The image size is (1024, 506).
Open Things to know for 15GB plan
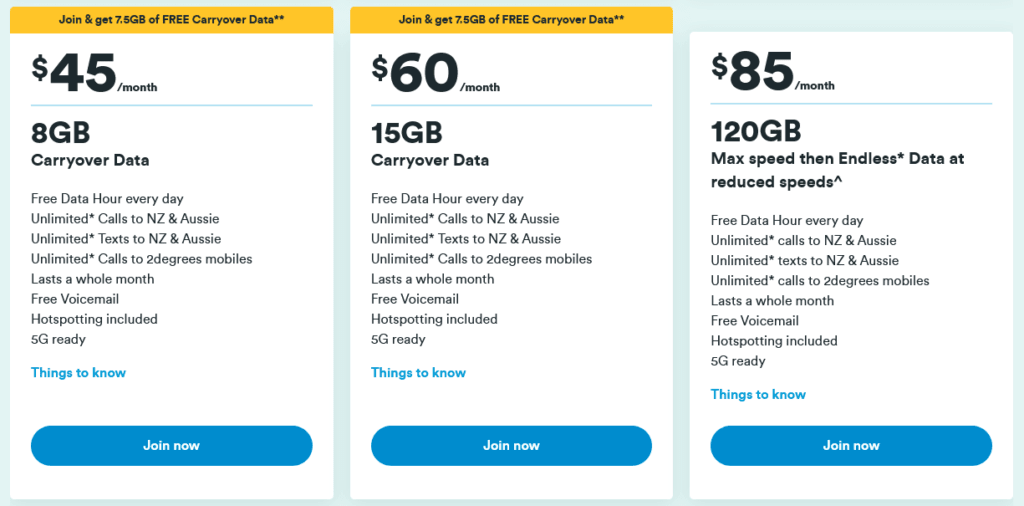click(x=418, y=373)
